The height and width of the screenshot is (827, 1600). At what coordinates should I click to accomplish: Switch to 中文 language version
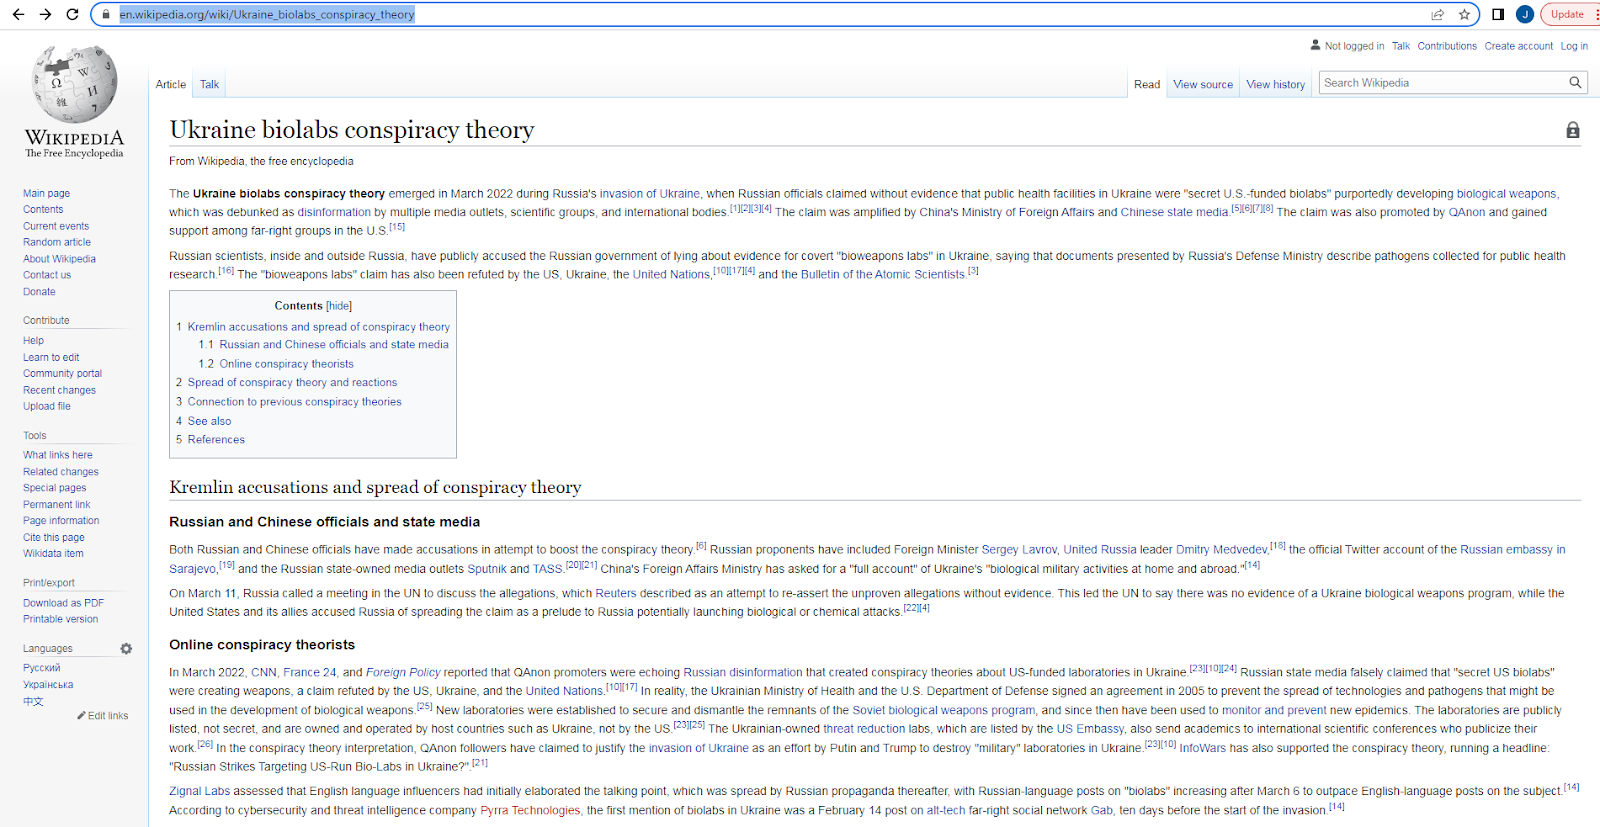pos(33,701)
